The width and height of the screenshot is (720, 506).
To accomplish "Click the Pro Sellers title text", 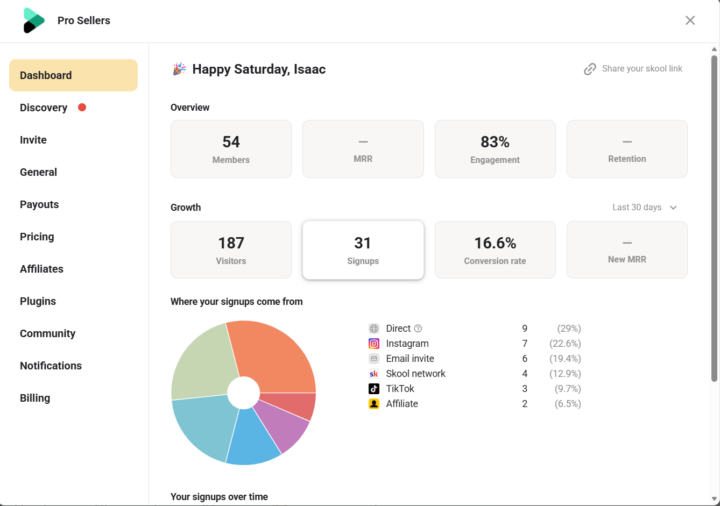I will (x=84, y=21).
